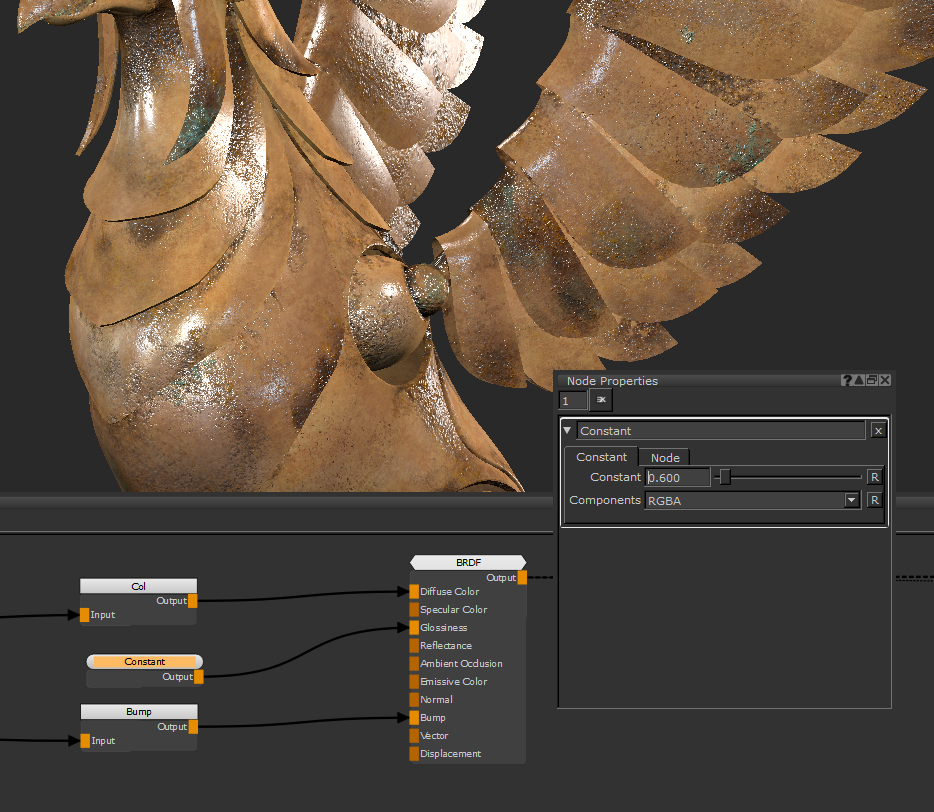The height and width of the screenshot is (812, 934).
Task: Select the Constant tab
Action: click(x=601, y=457)
